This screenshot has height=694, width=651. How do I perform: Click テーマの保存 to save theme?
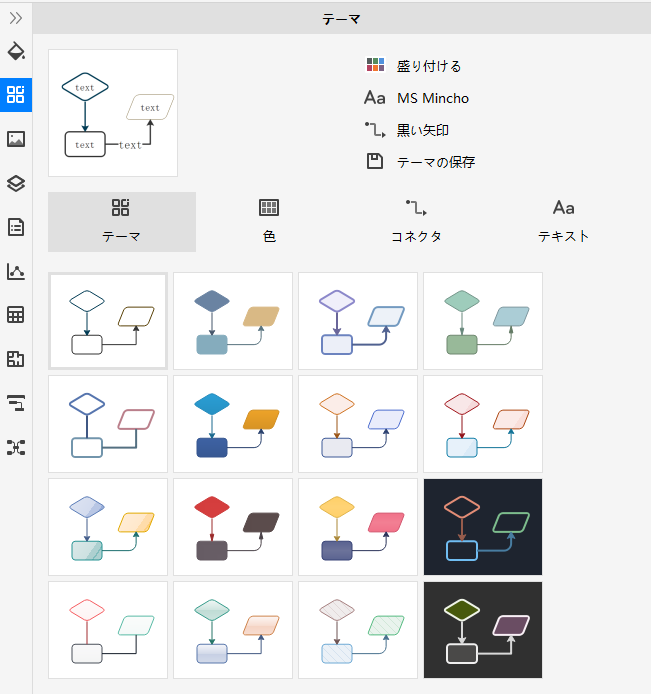pos(436,162)
